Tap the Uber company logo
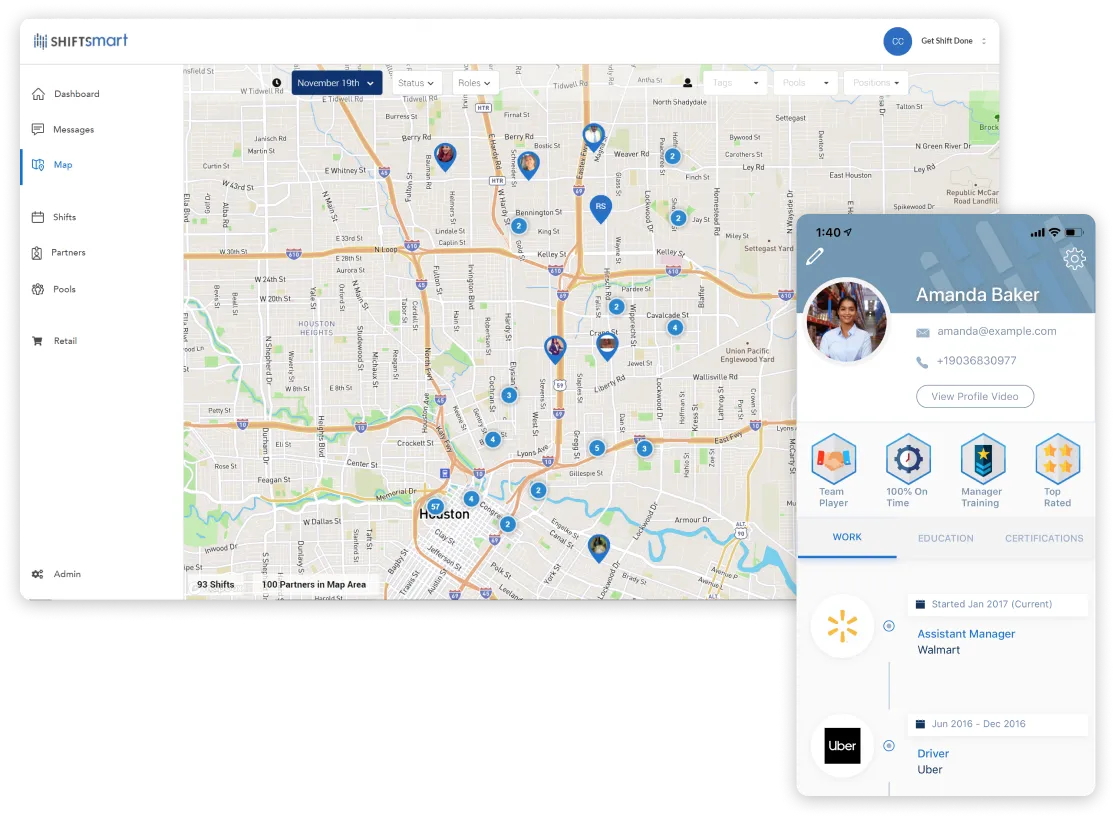Viewport: 1115px width, 818px height. [842, 745]
